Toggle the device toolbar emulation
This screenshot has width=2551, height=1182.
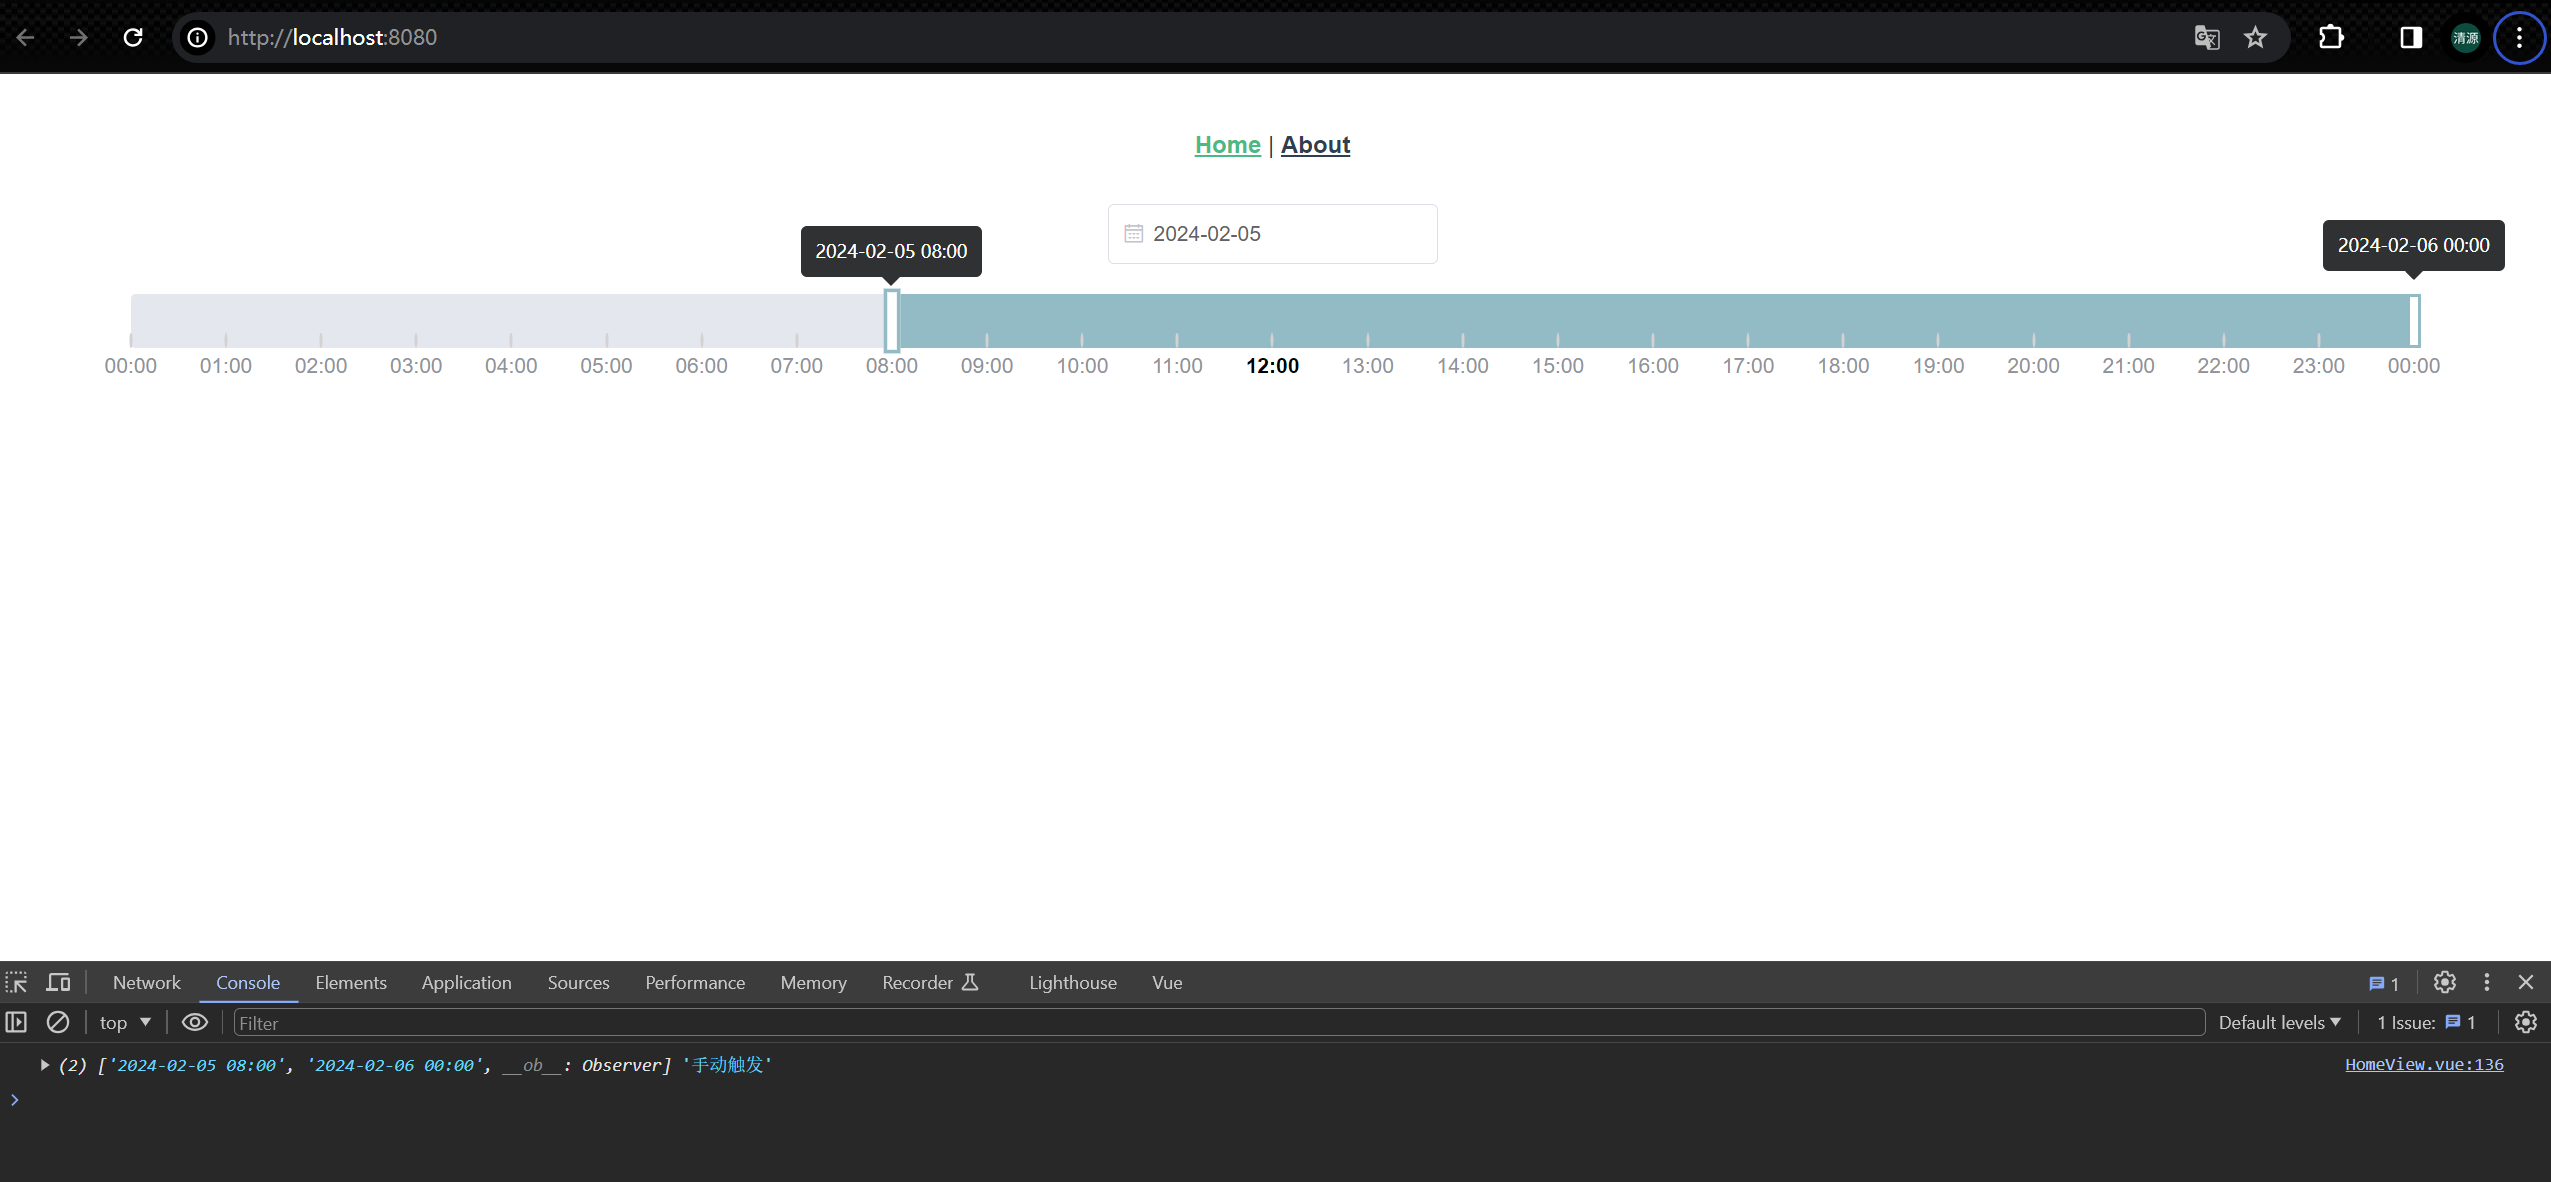(x=59, y=983)
